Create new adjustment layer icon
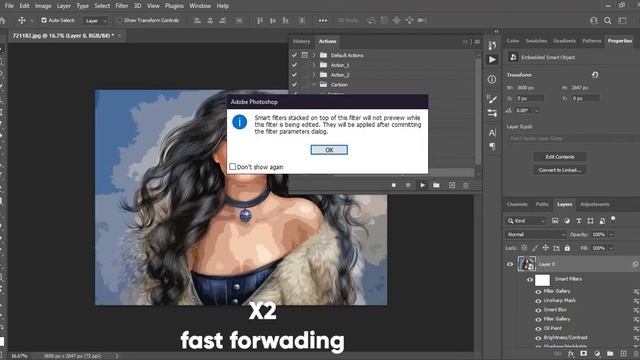Screen dimensions: 640x360 coord(597,354)
